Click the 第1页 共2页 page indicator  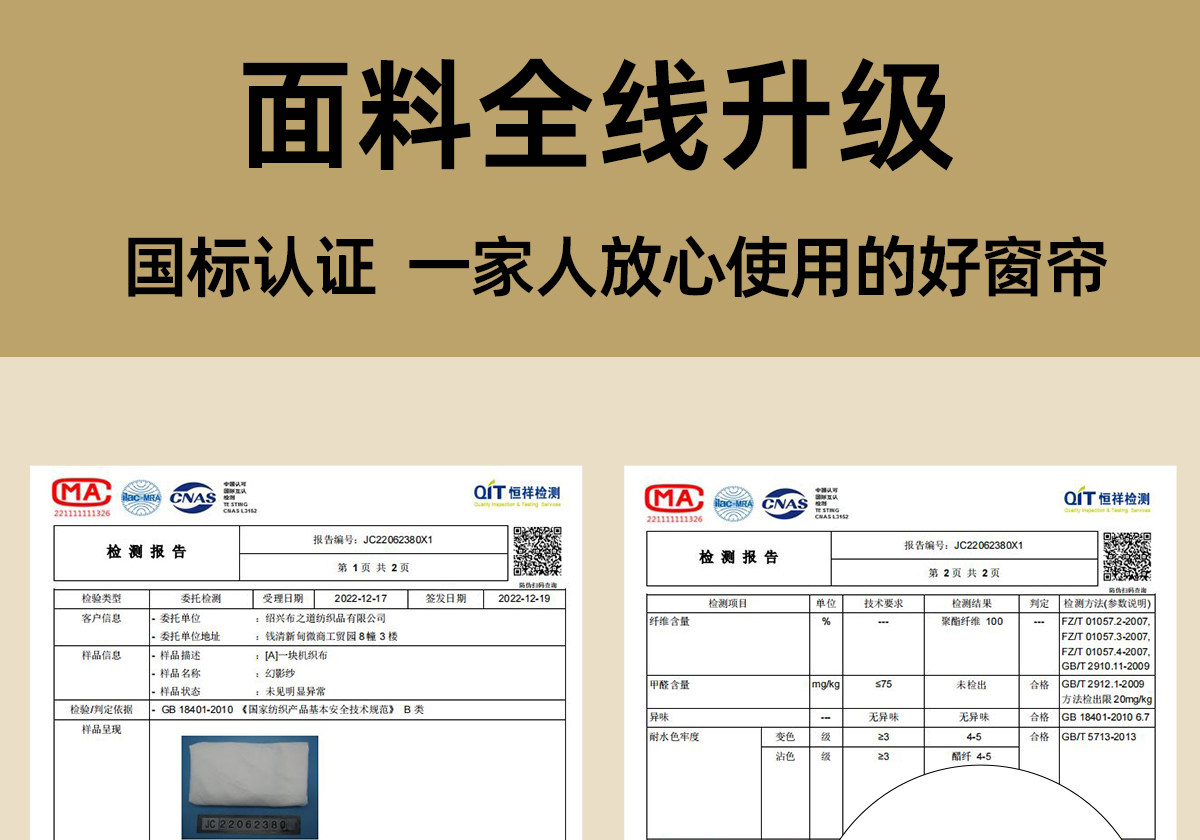pyautogui.click(x=374, y=567)
